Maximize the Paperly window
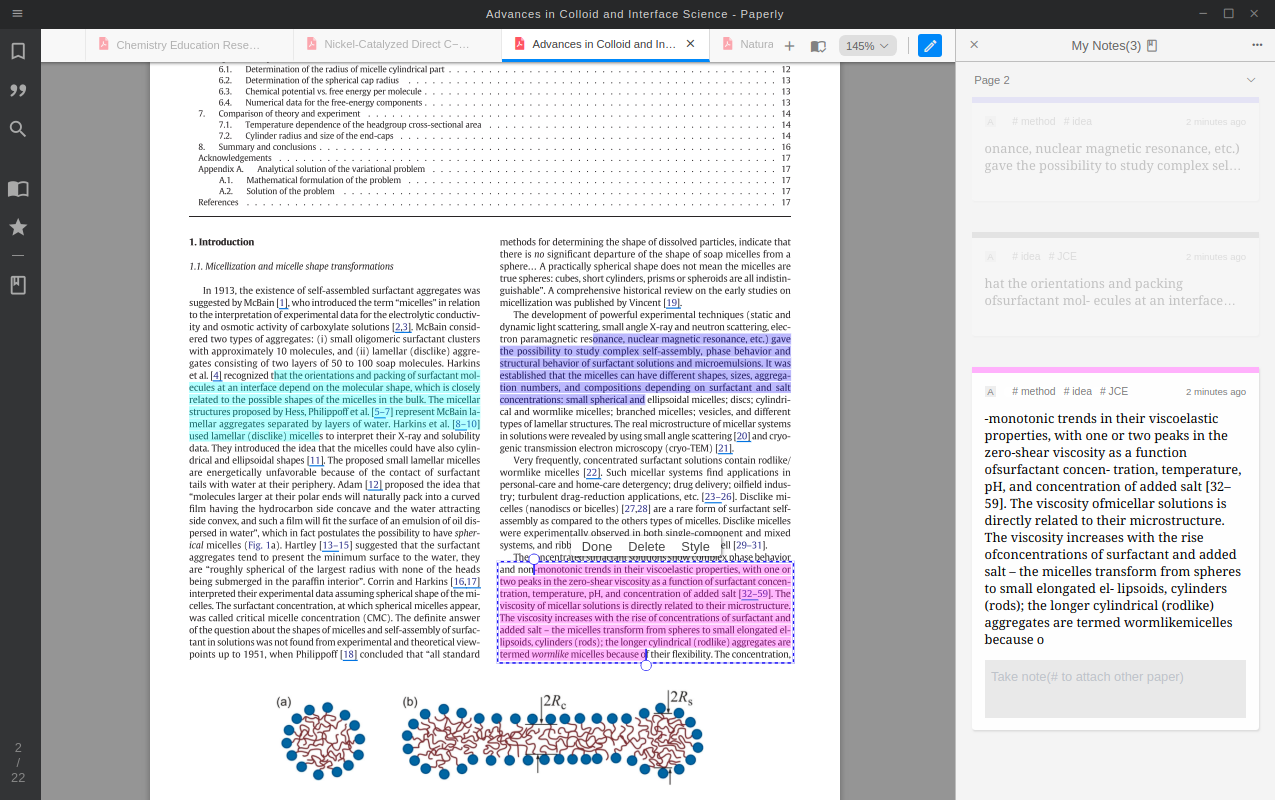Screen dimensions: 1275x800 (1228, 13)
